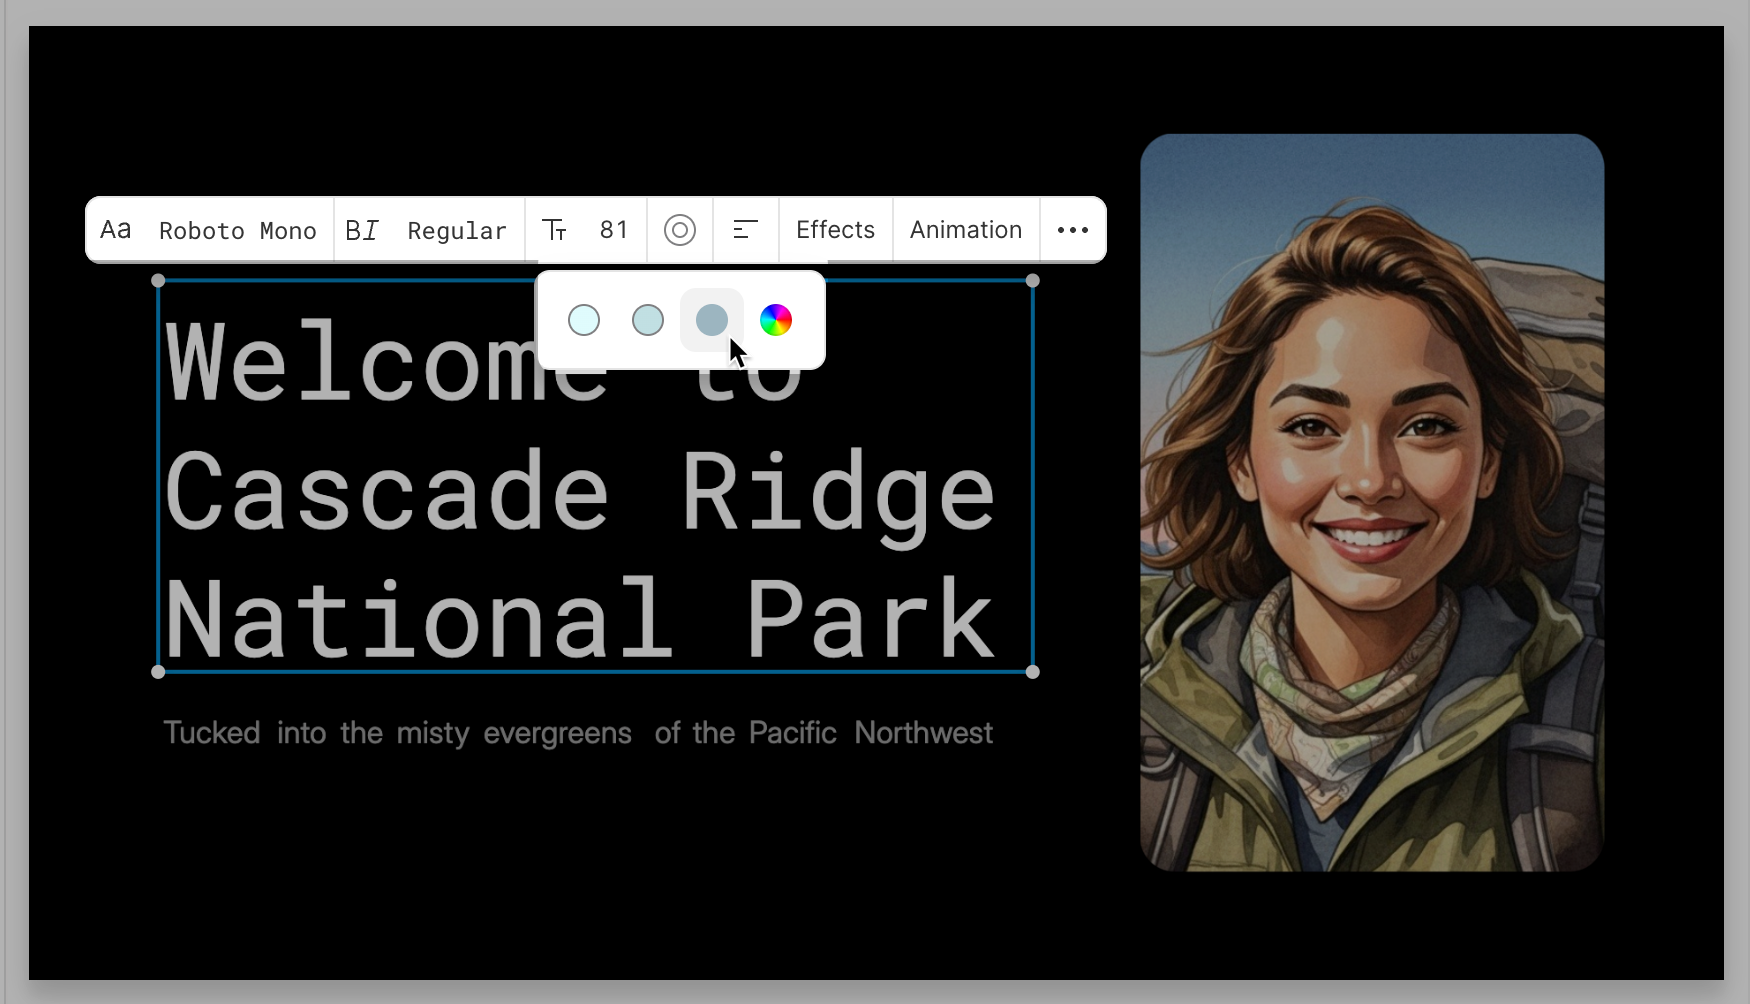Select the Aa text style icon

[x=116, y=229]
